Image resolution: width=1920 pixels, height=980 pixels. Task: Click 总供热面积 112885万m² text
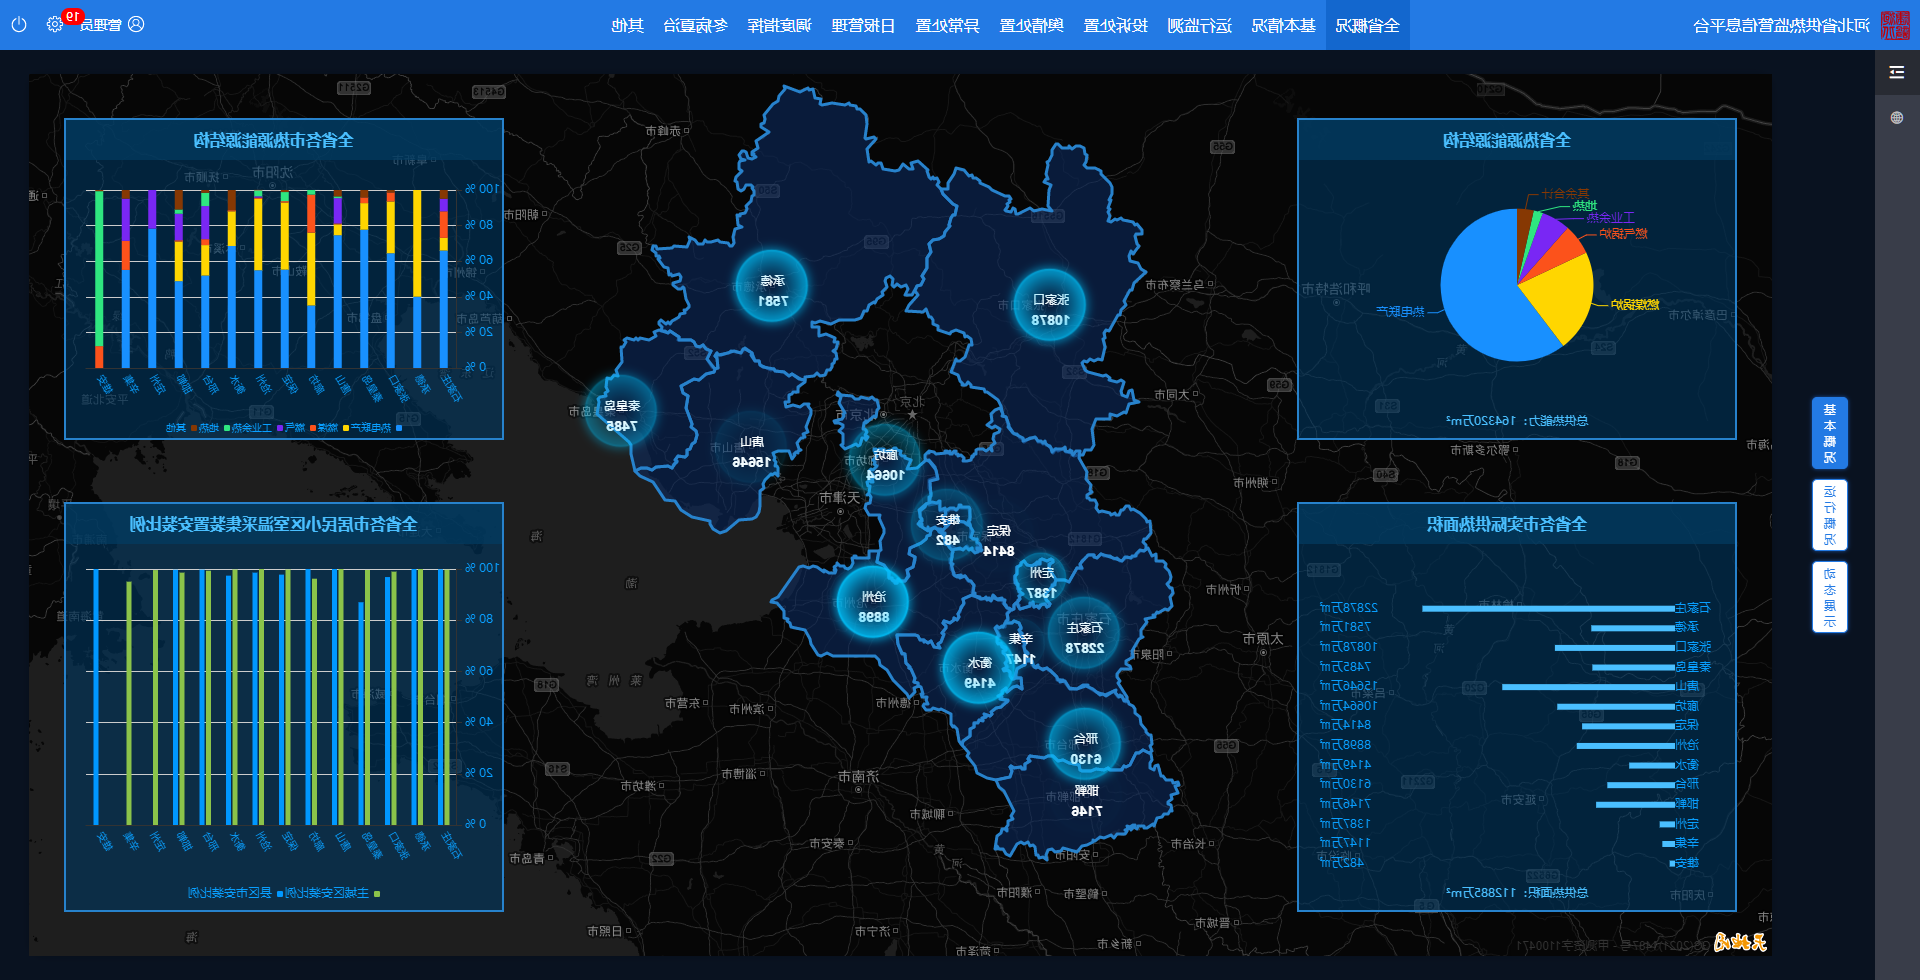tap(1517, 893)
